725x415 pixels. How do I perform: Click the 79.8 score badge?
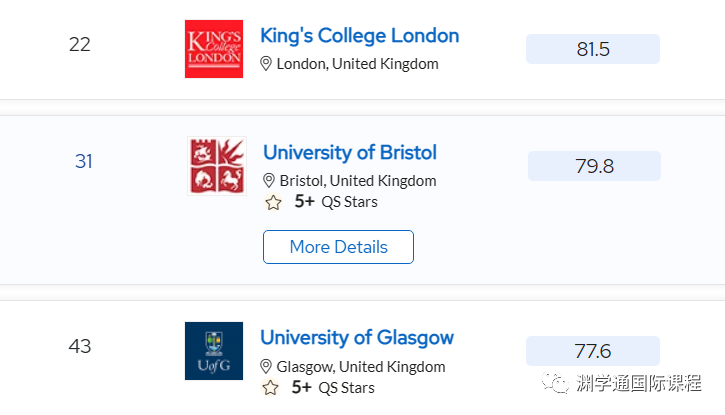[x=595, y=166]
